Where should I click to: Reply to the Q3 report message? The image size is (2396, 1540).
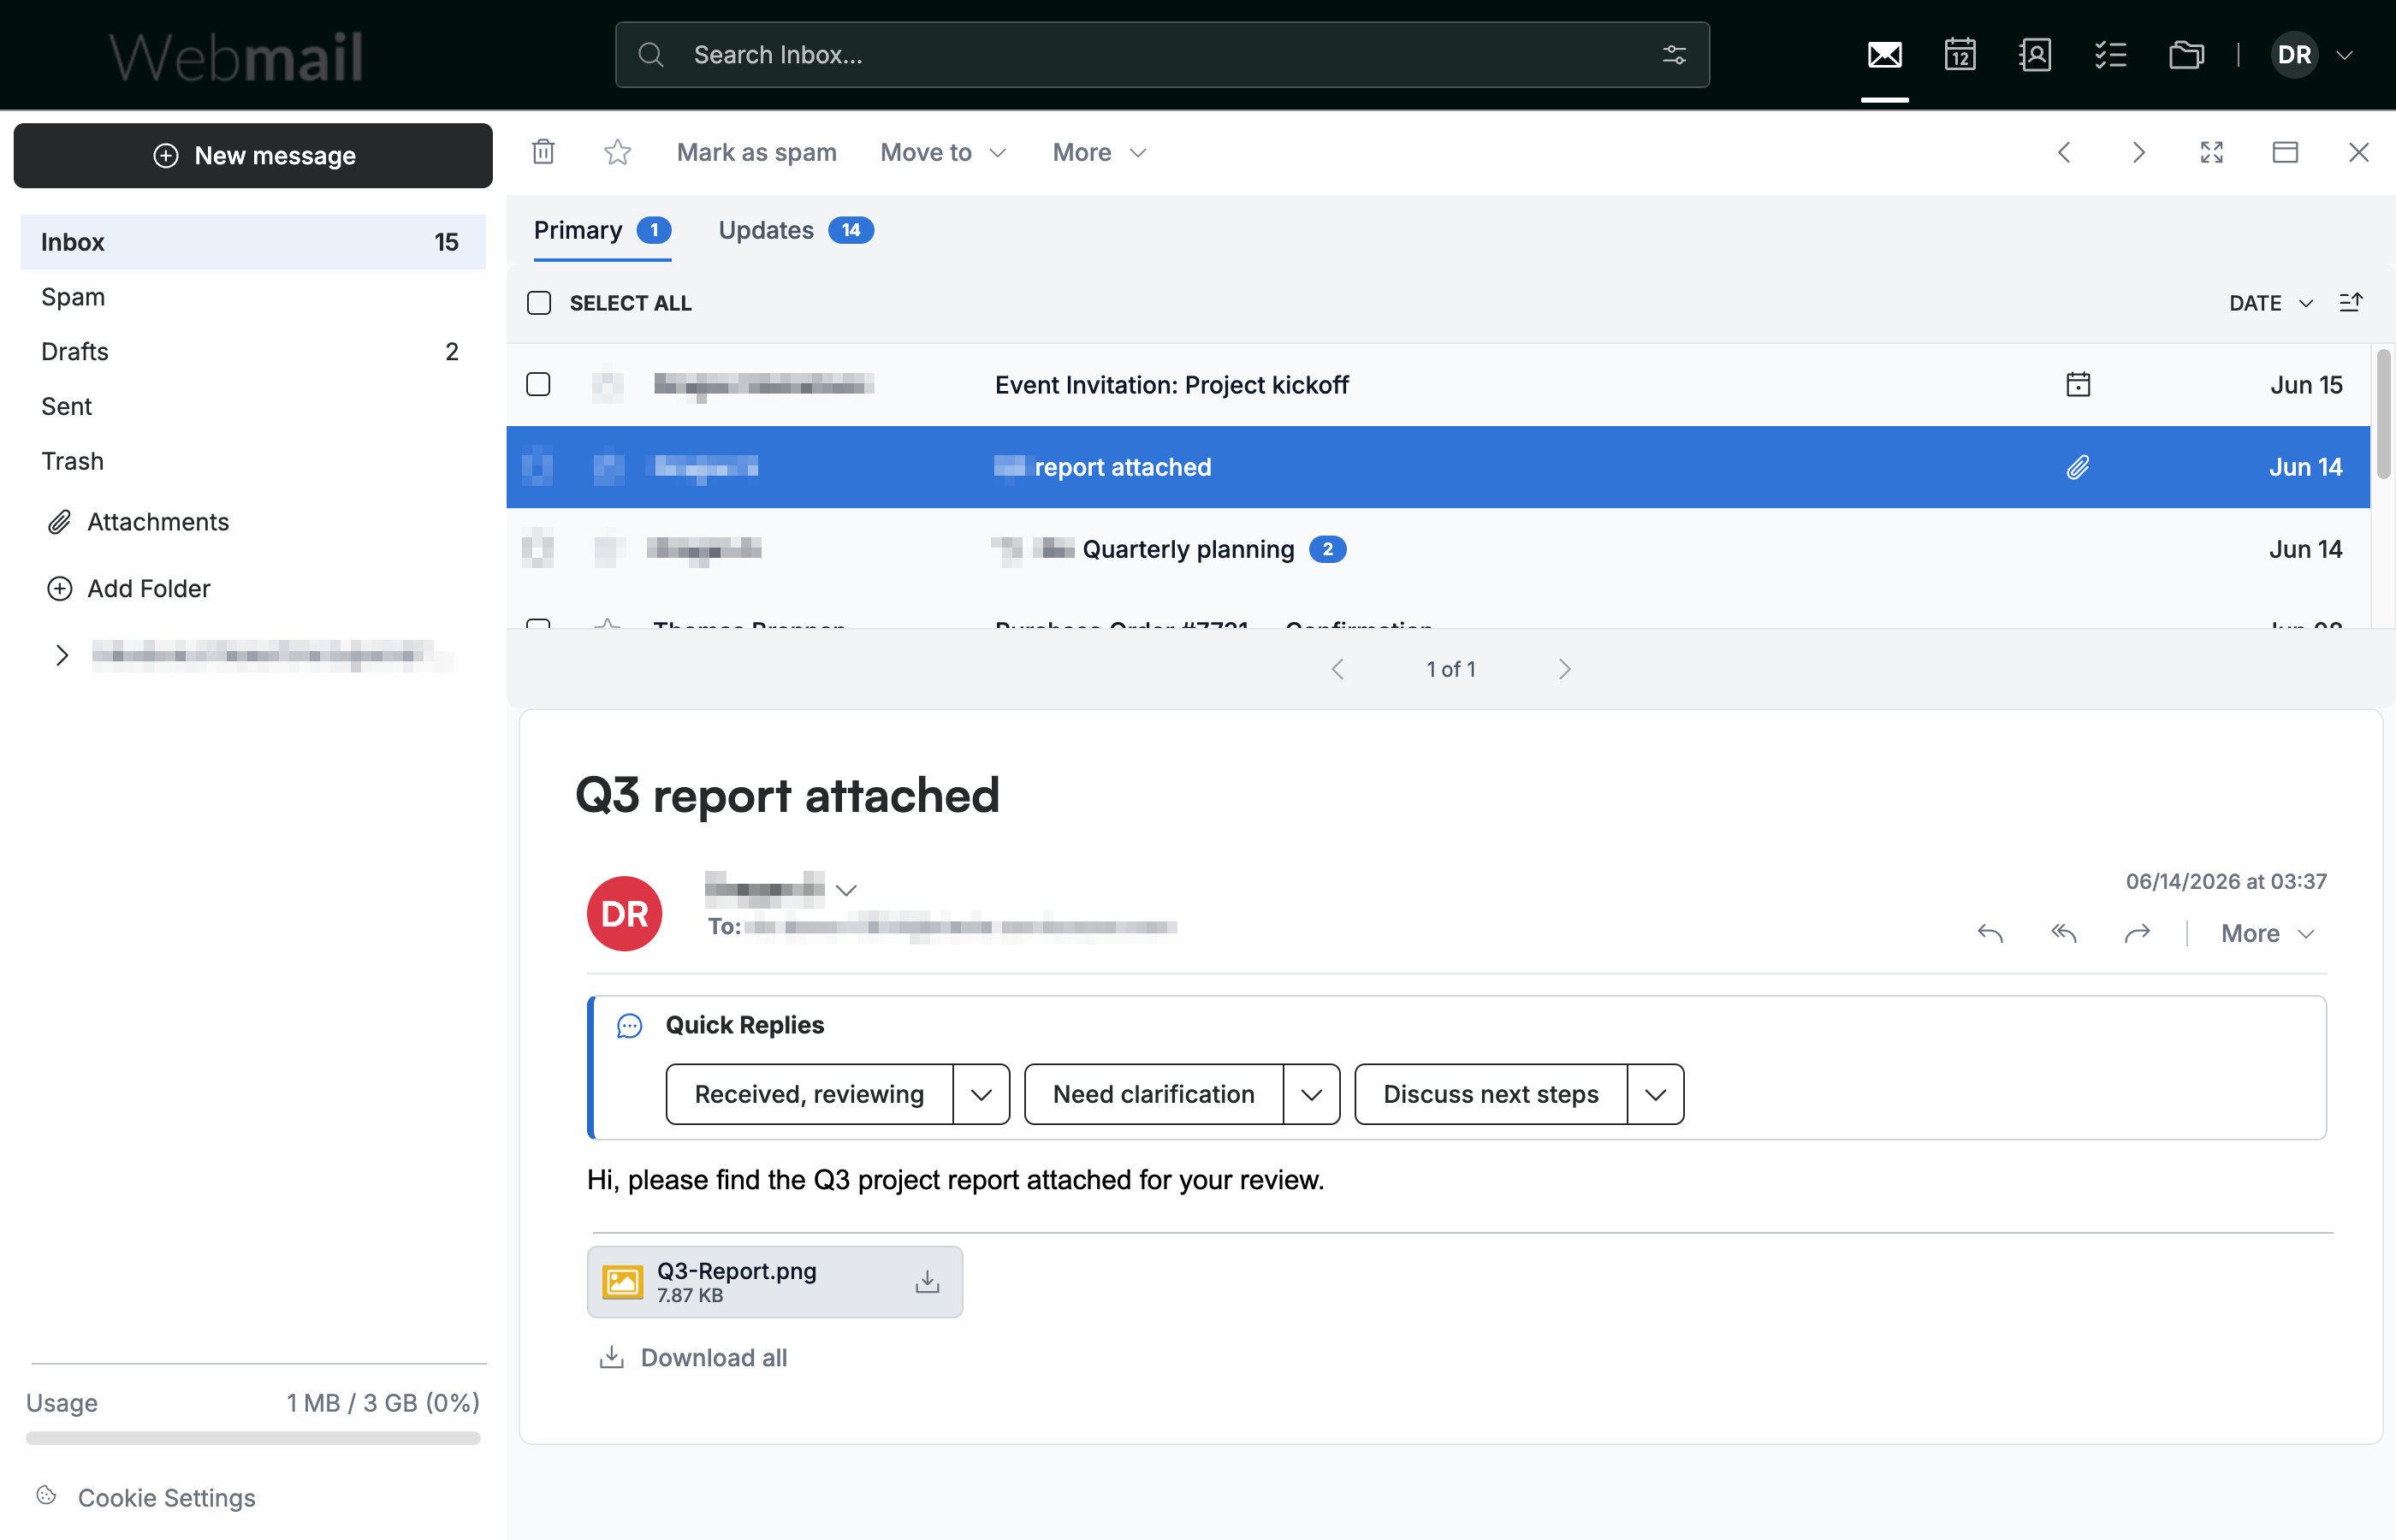[1990, 933]
